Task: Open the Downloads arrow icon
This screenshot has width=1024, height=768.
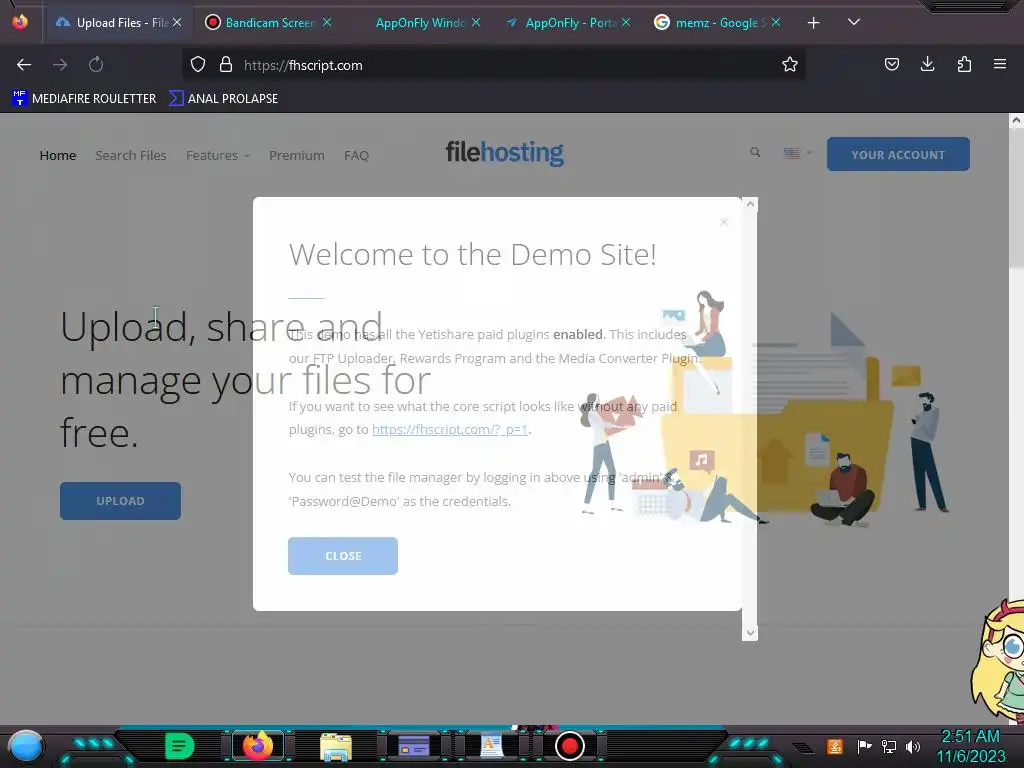Action: coord(927,64)
